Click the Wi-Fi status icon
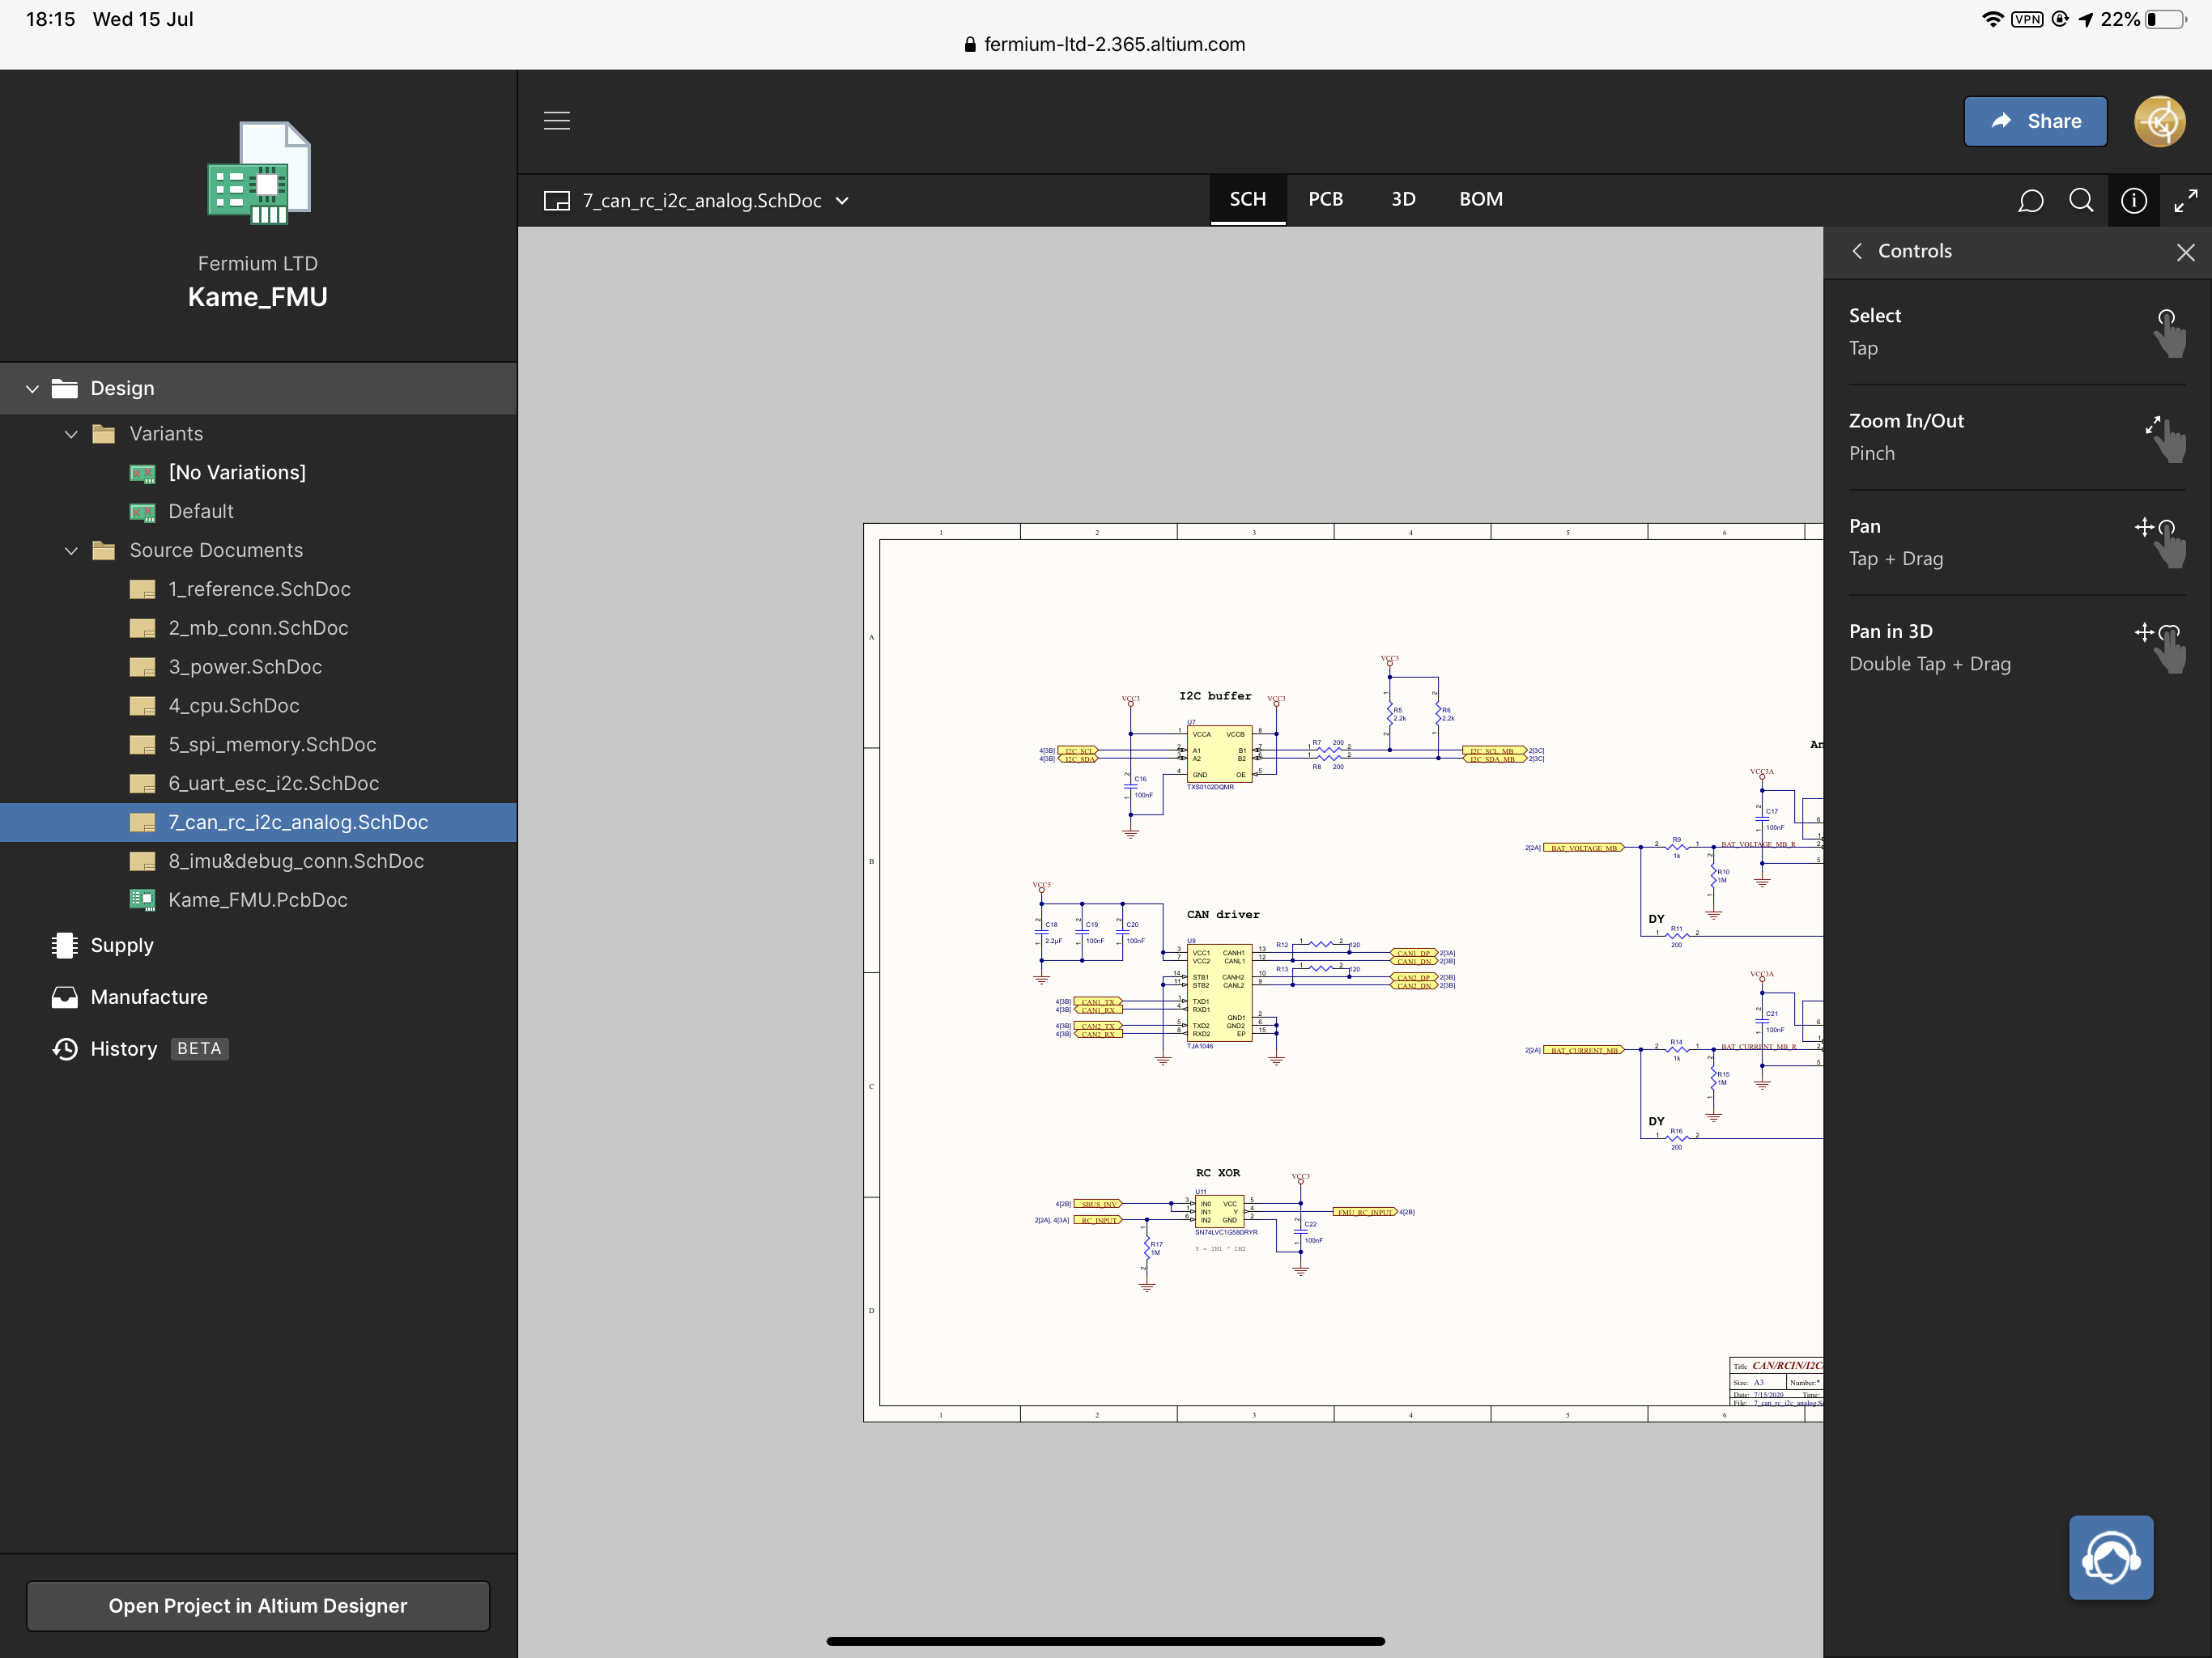The width and height of the screenshot is (2212, 1658). point(1992,19)
